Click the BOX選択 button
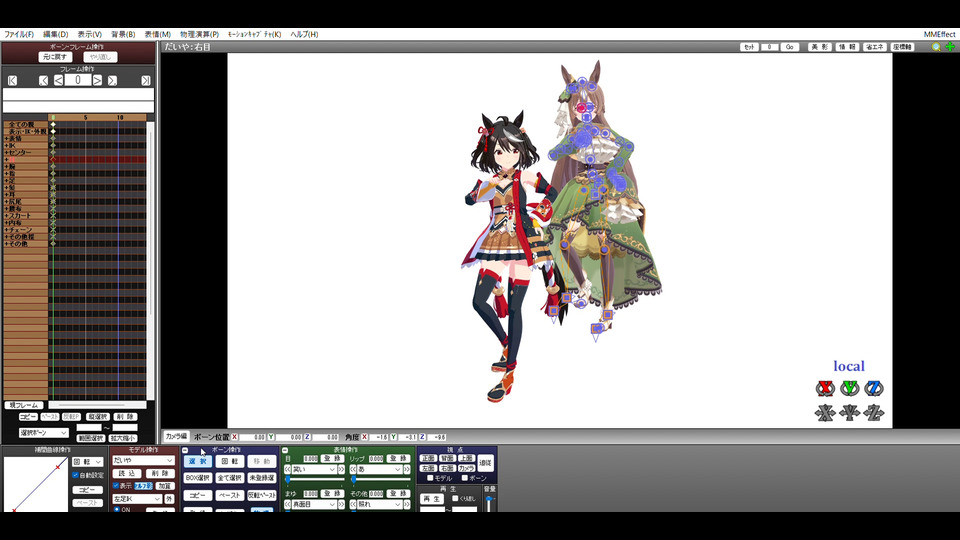This screenshot has width=960, height=540. [197, 478]
